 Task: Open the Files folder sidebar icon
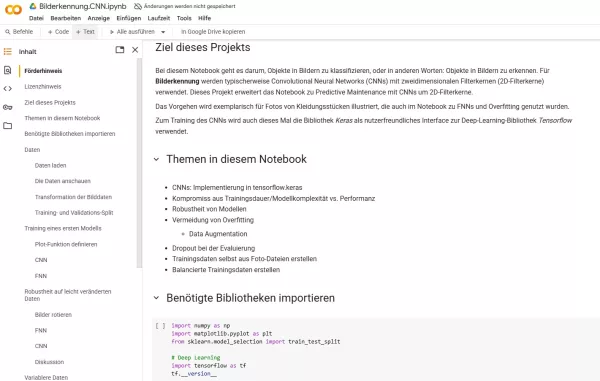click(x=8, y=125)
